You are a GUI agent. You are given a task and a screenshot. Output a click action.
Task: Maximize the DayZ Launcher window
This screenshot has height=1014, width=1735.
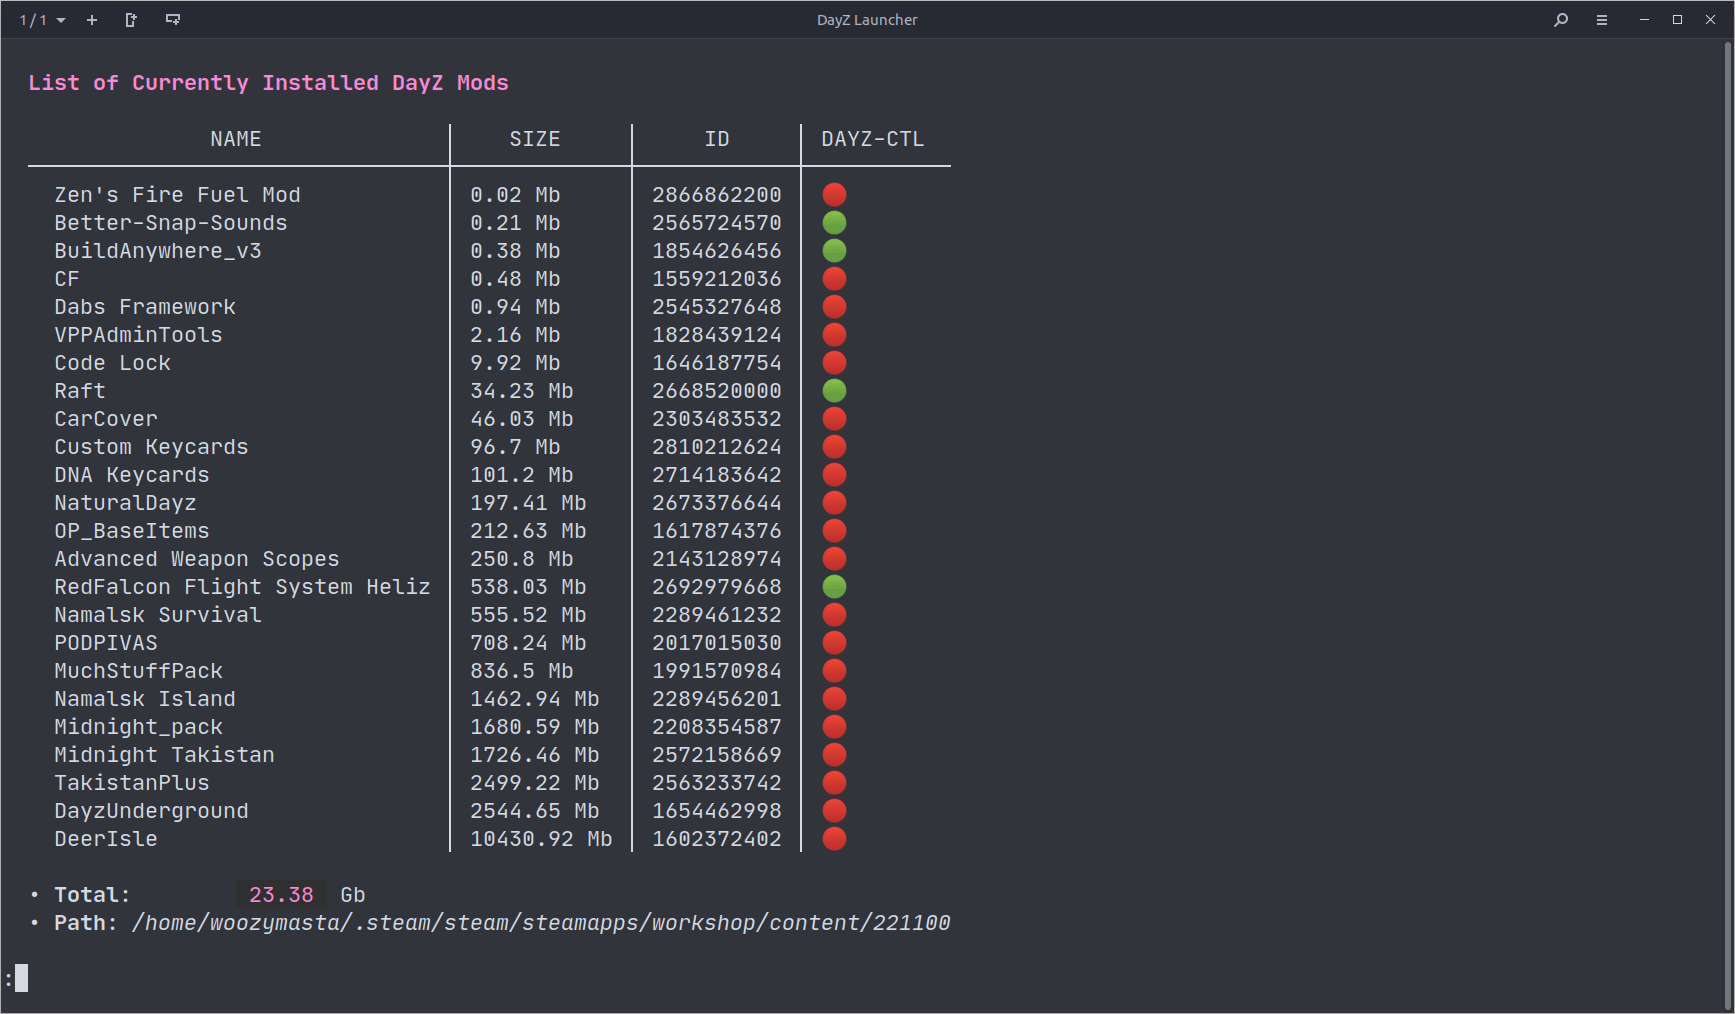1677,20
